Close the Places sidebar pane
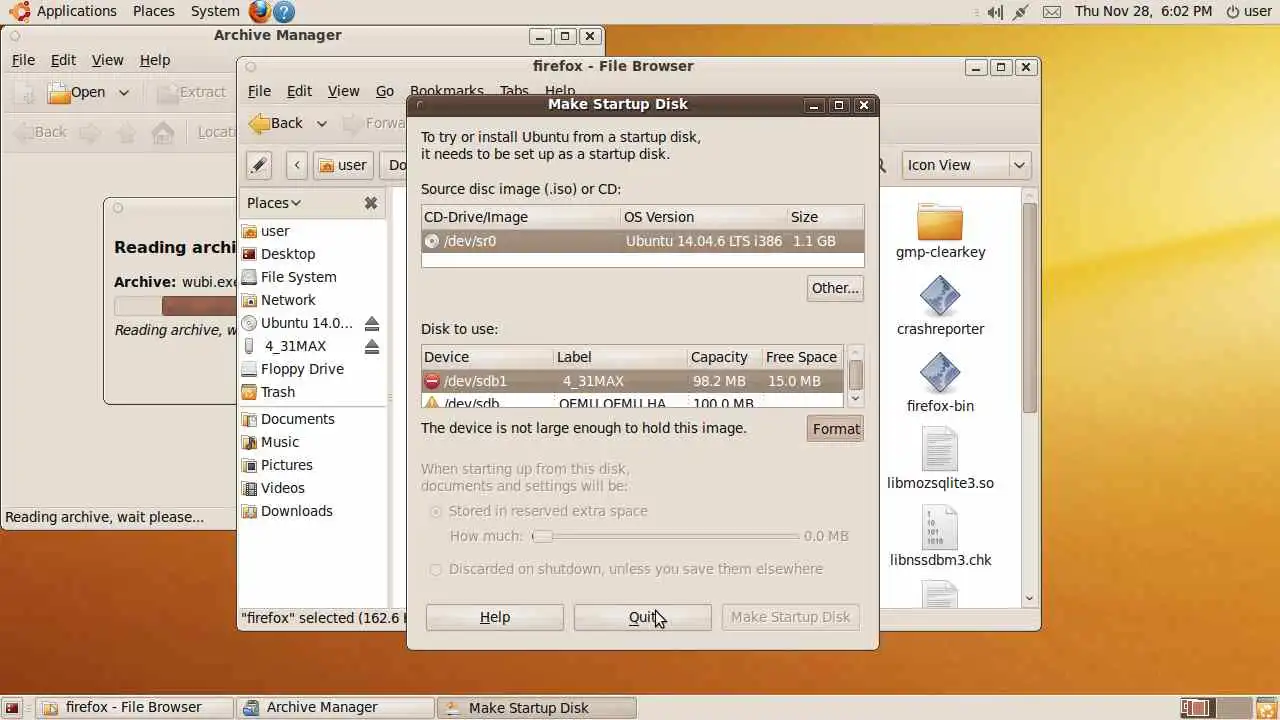This screenshot has width=1280, height=720. 371,203
